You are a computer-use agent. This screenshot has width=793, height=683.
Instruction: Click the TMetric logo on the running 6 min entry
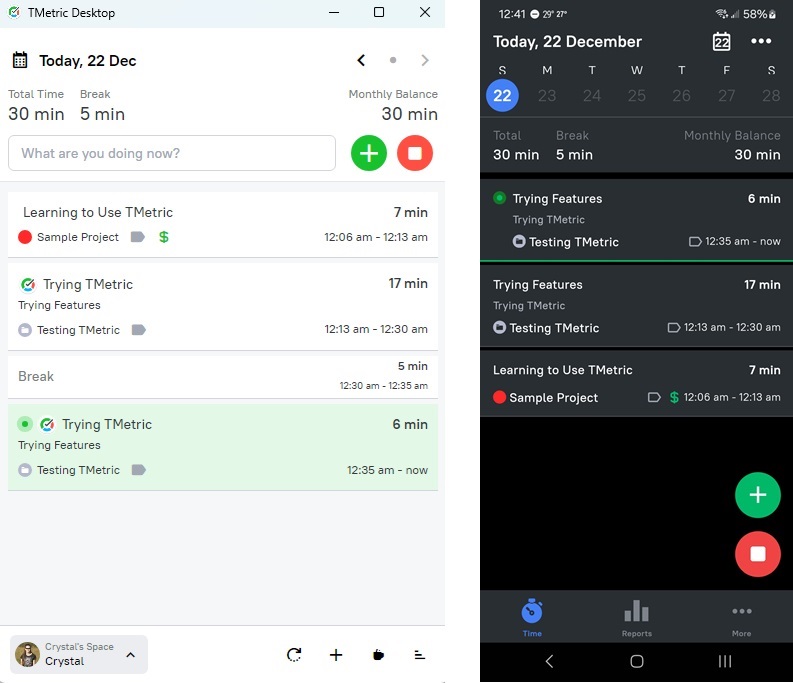(47, 424)
